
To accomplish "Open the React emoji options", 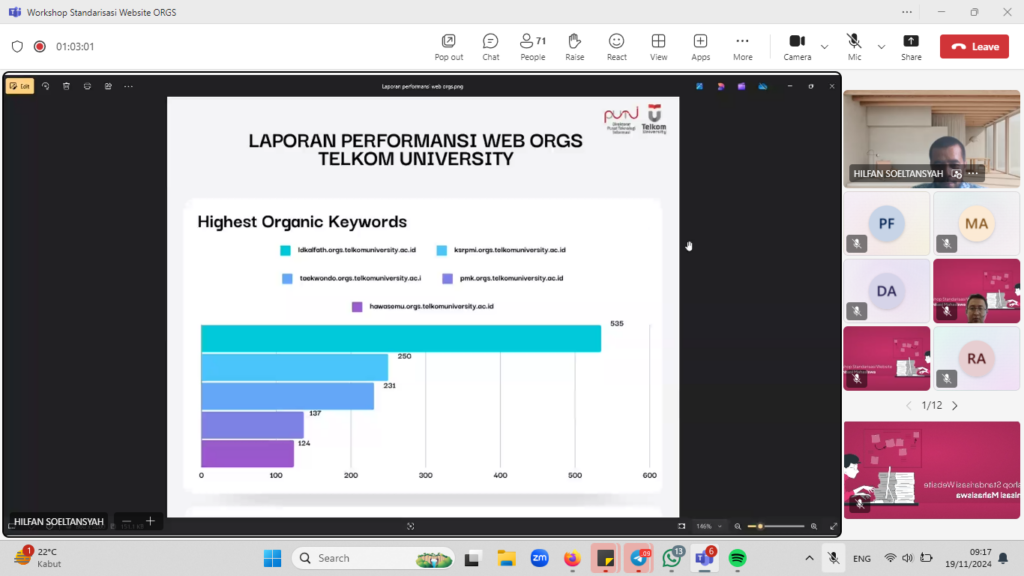I will pos(616,47).
